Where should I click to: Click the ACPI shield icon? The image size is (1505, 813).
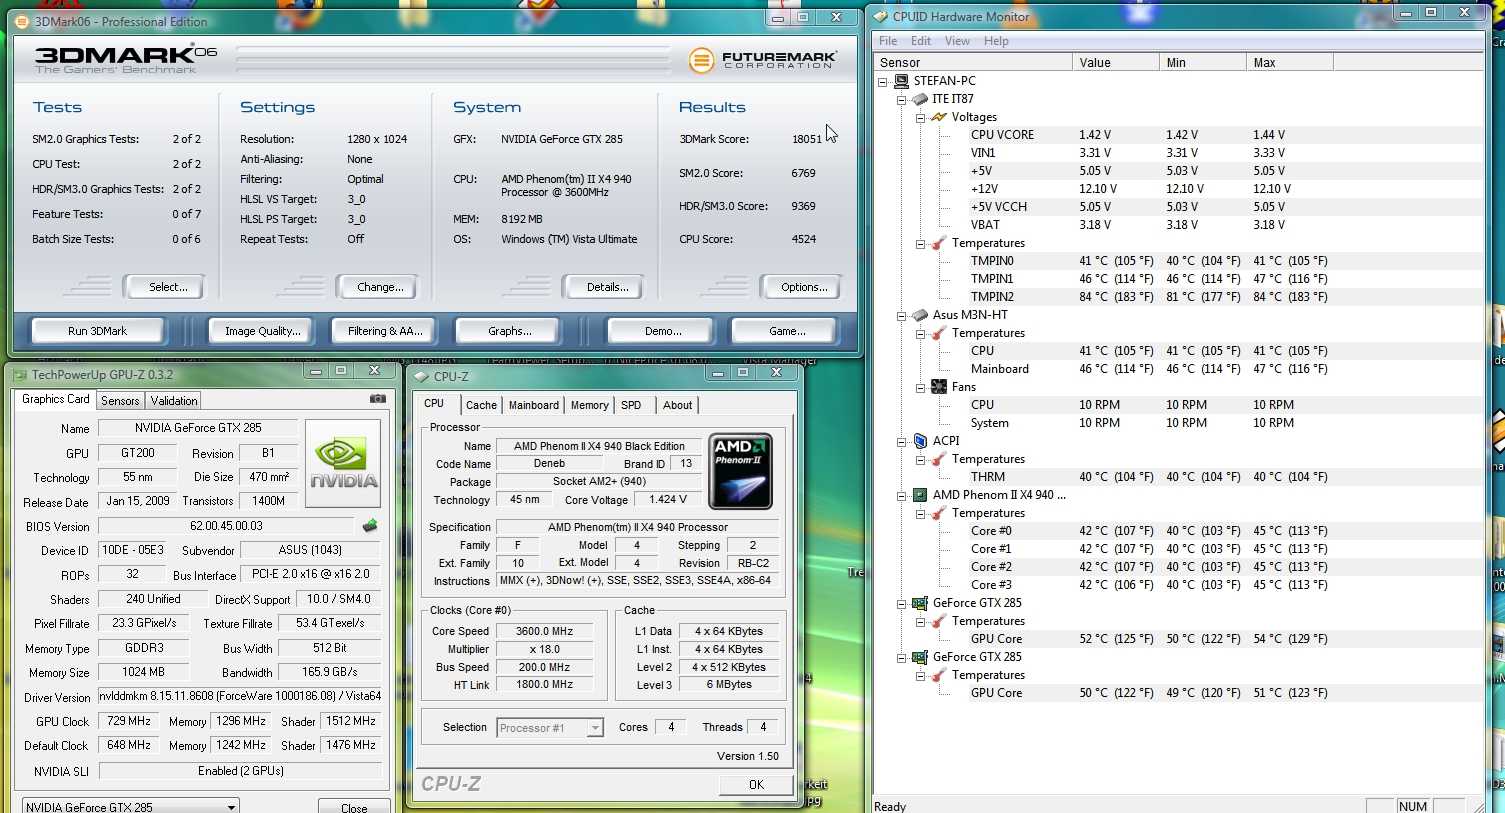click(920, 441)
